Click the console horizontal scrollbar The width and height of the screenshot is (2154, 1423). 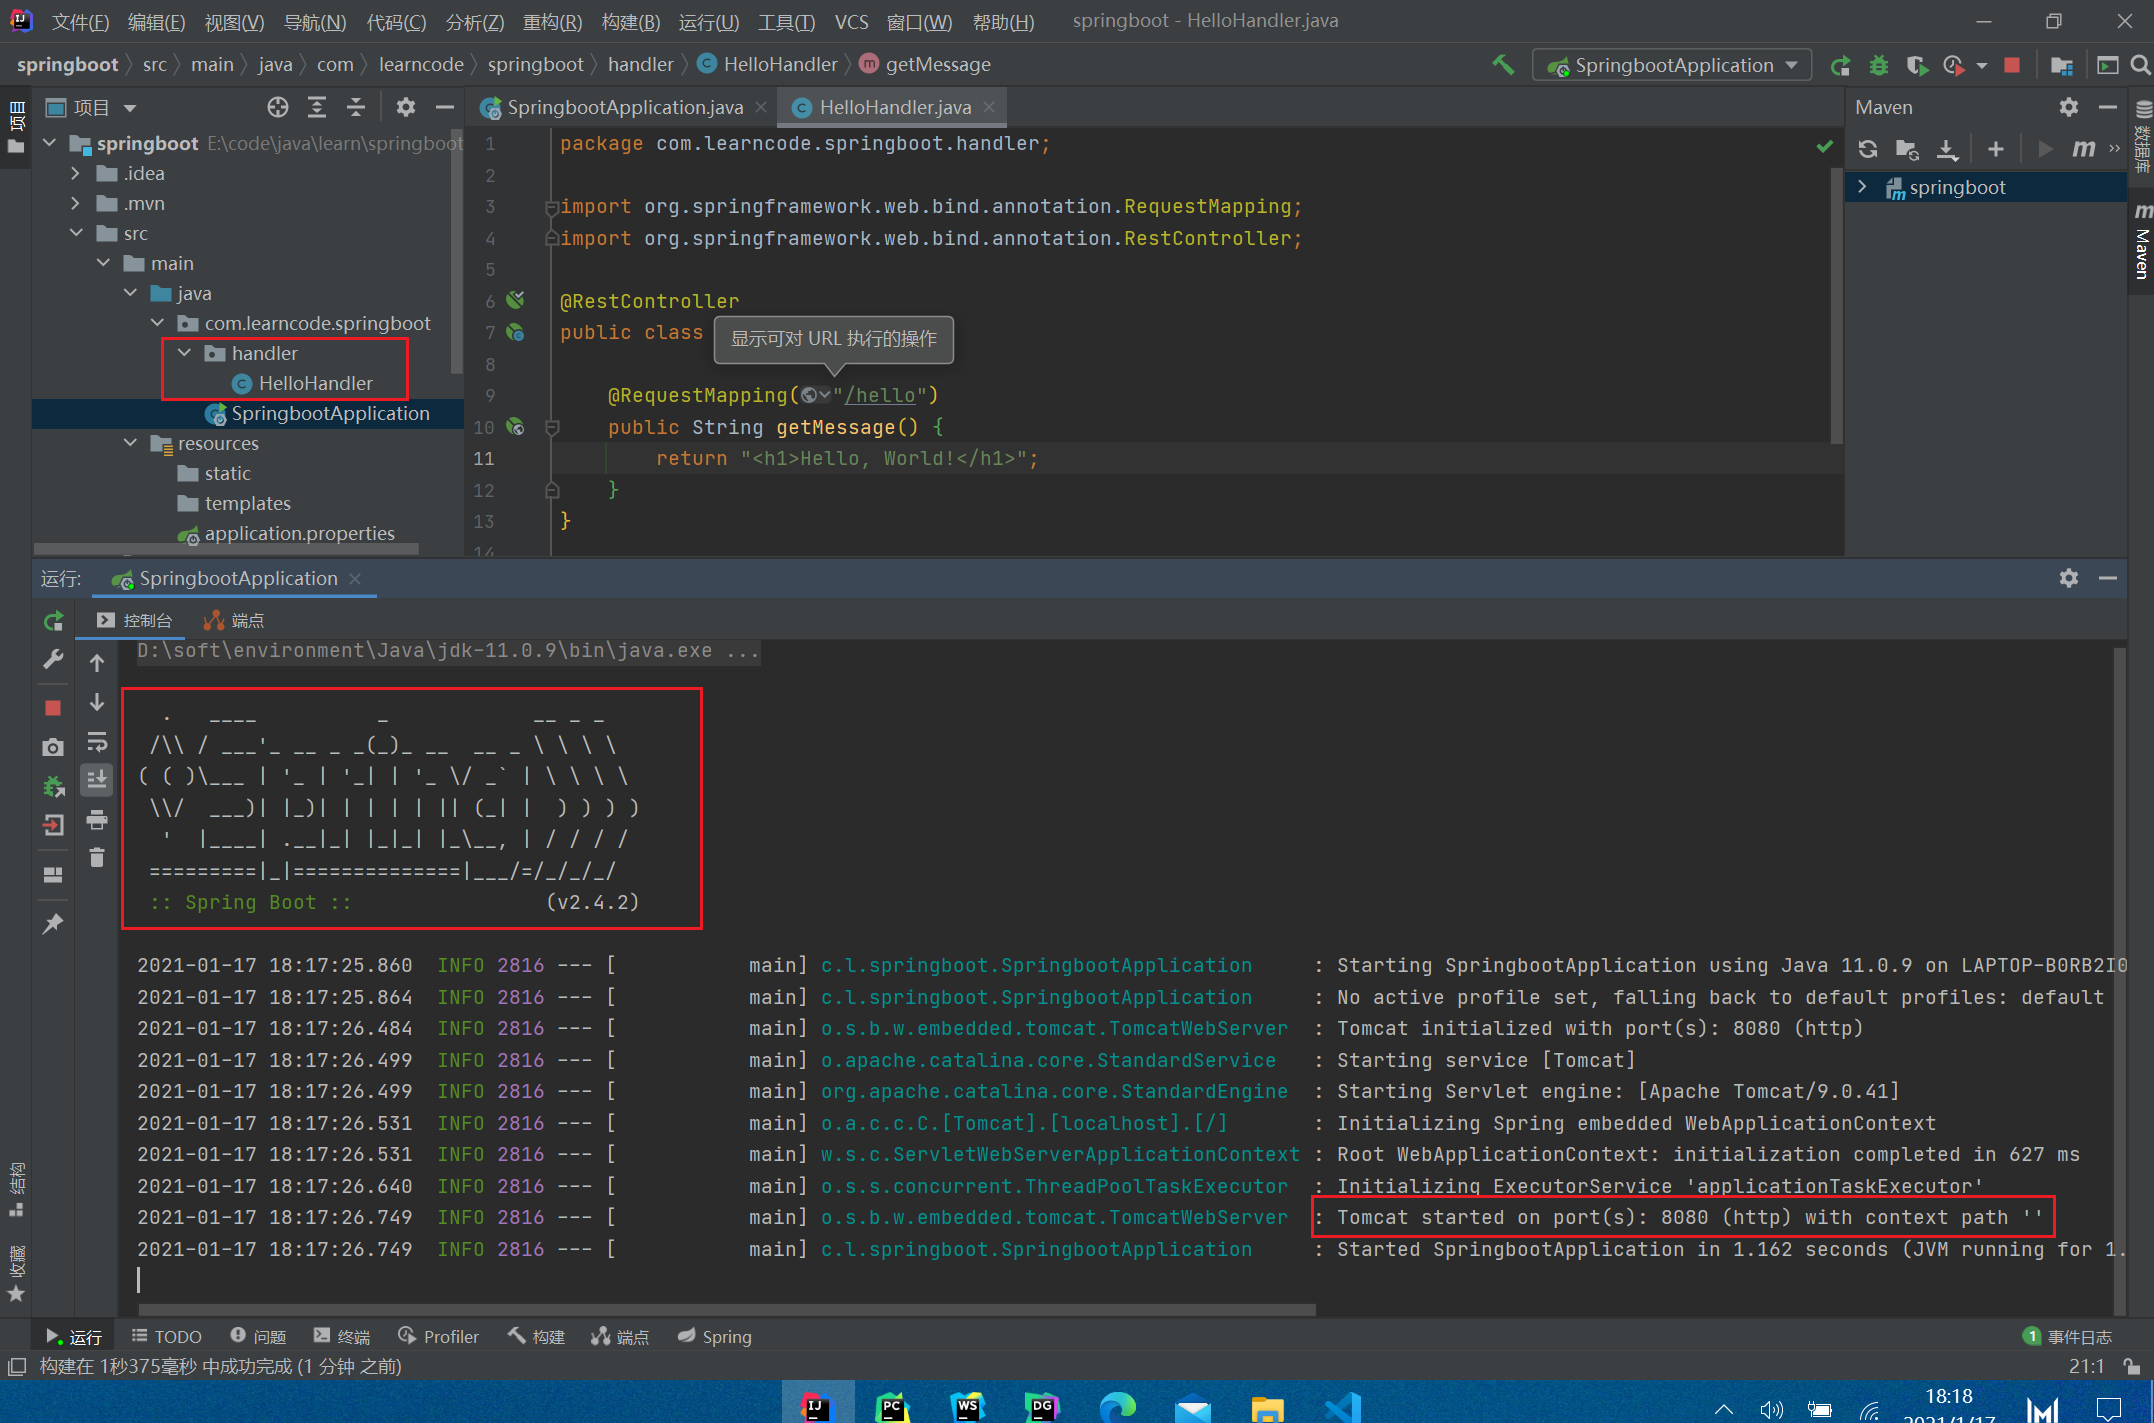(x=727, y=1309)
